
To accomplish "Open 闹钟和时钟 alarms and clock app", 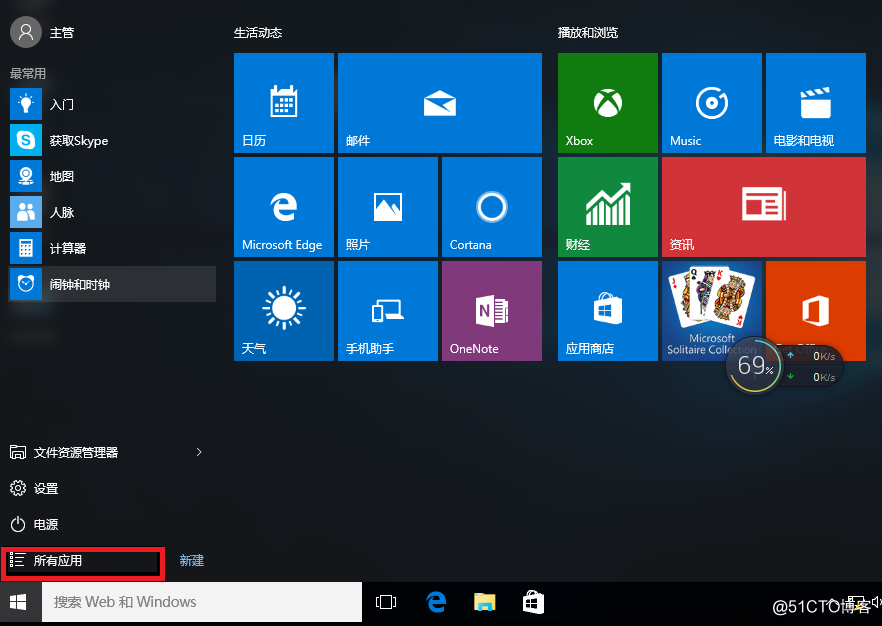I will pyautogui.click(x=112, y=284).
